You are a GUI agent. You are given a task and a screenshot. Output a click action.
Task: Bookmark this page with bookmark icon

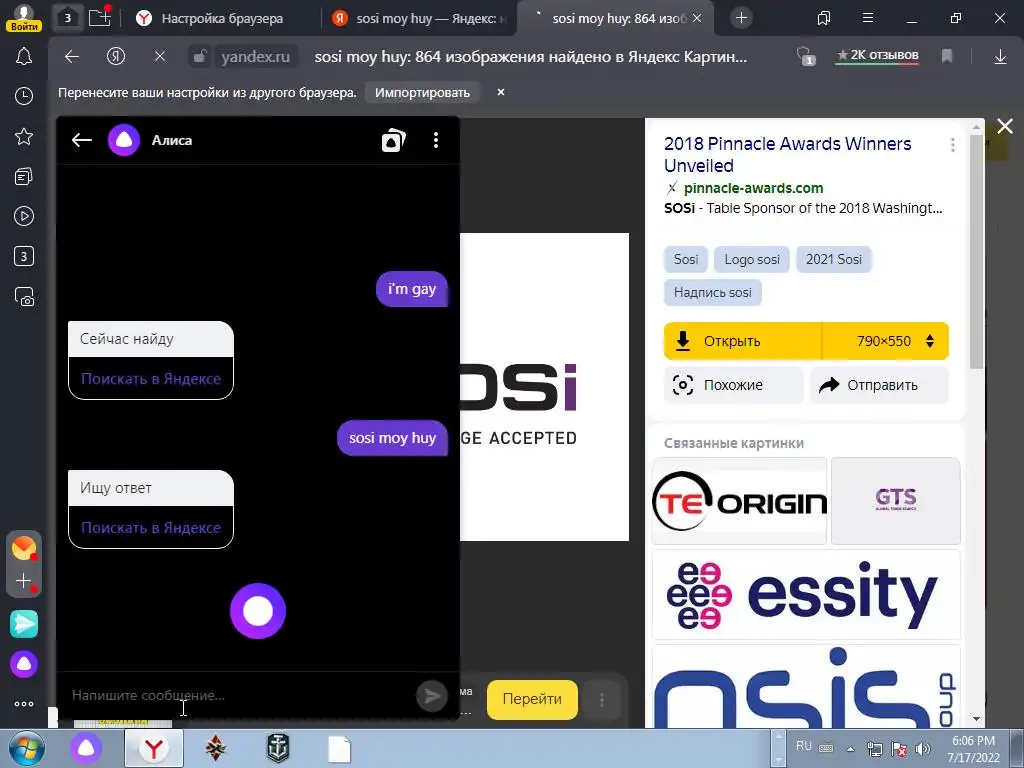point(947,57)
